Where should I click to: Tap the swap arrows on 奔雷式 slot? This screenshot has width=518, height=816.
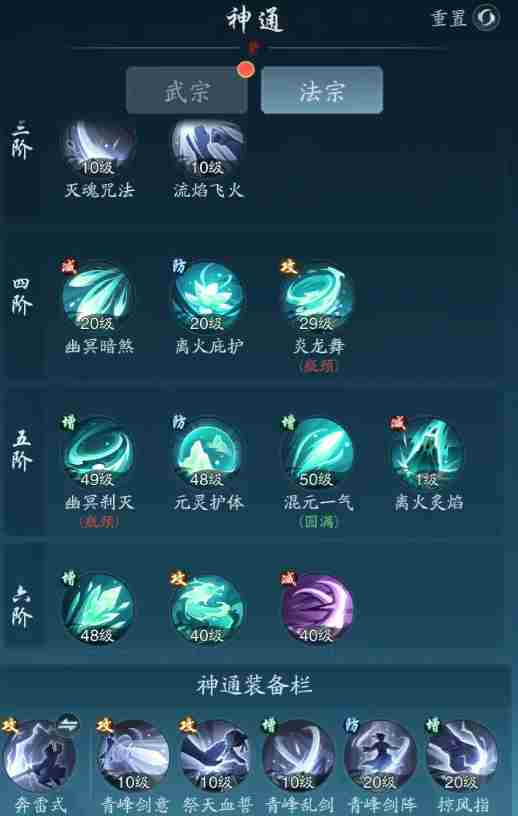[x=68, y=723]
